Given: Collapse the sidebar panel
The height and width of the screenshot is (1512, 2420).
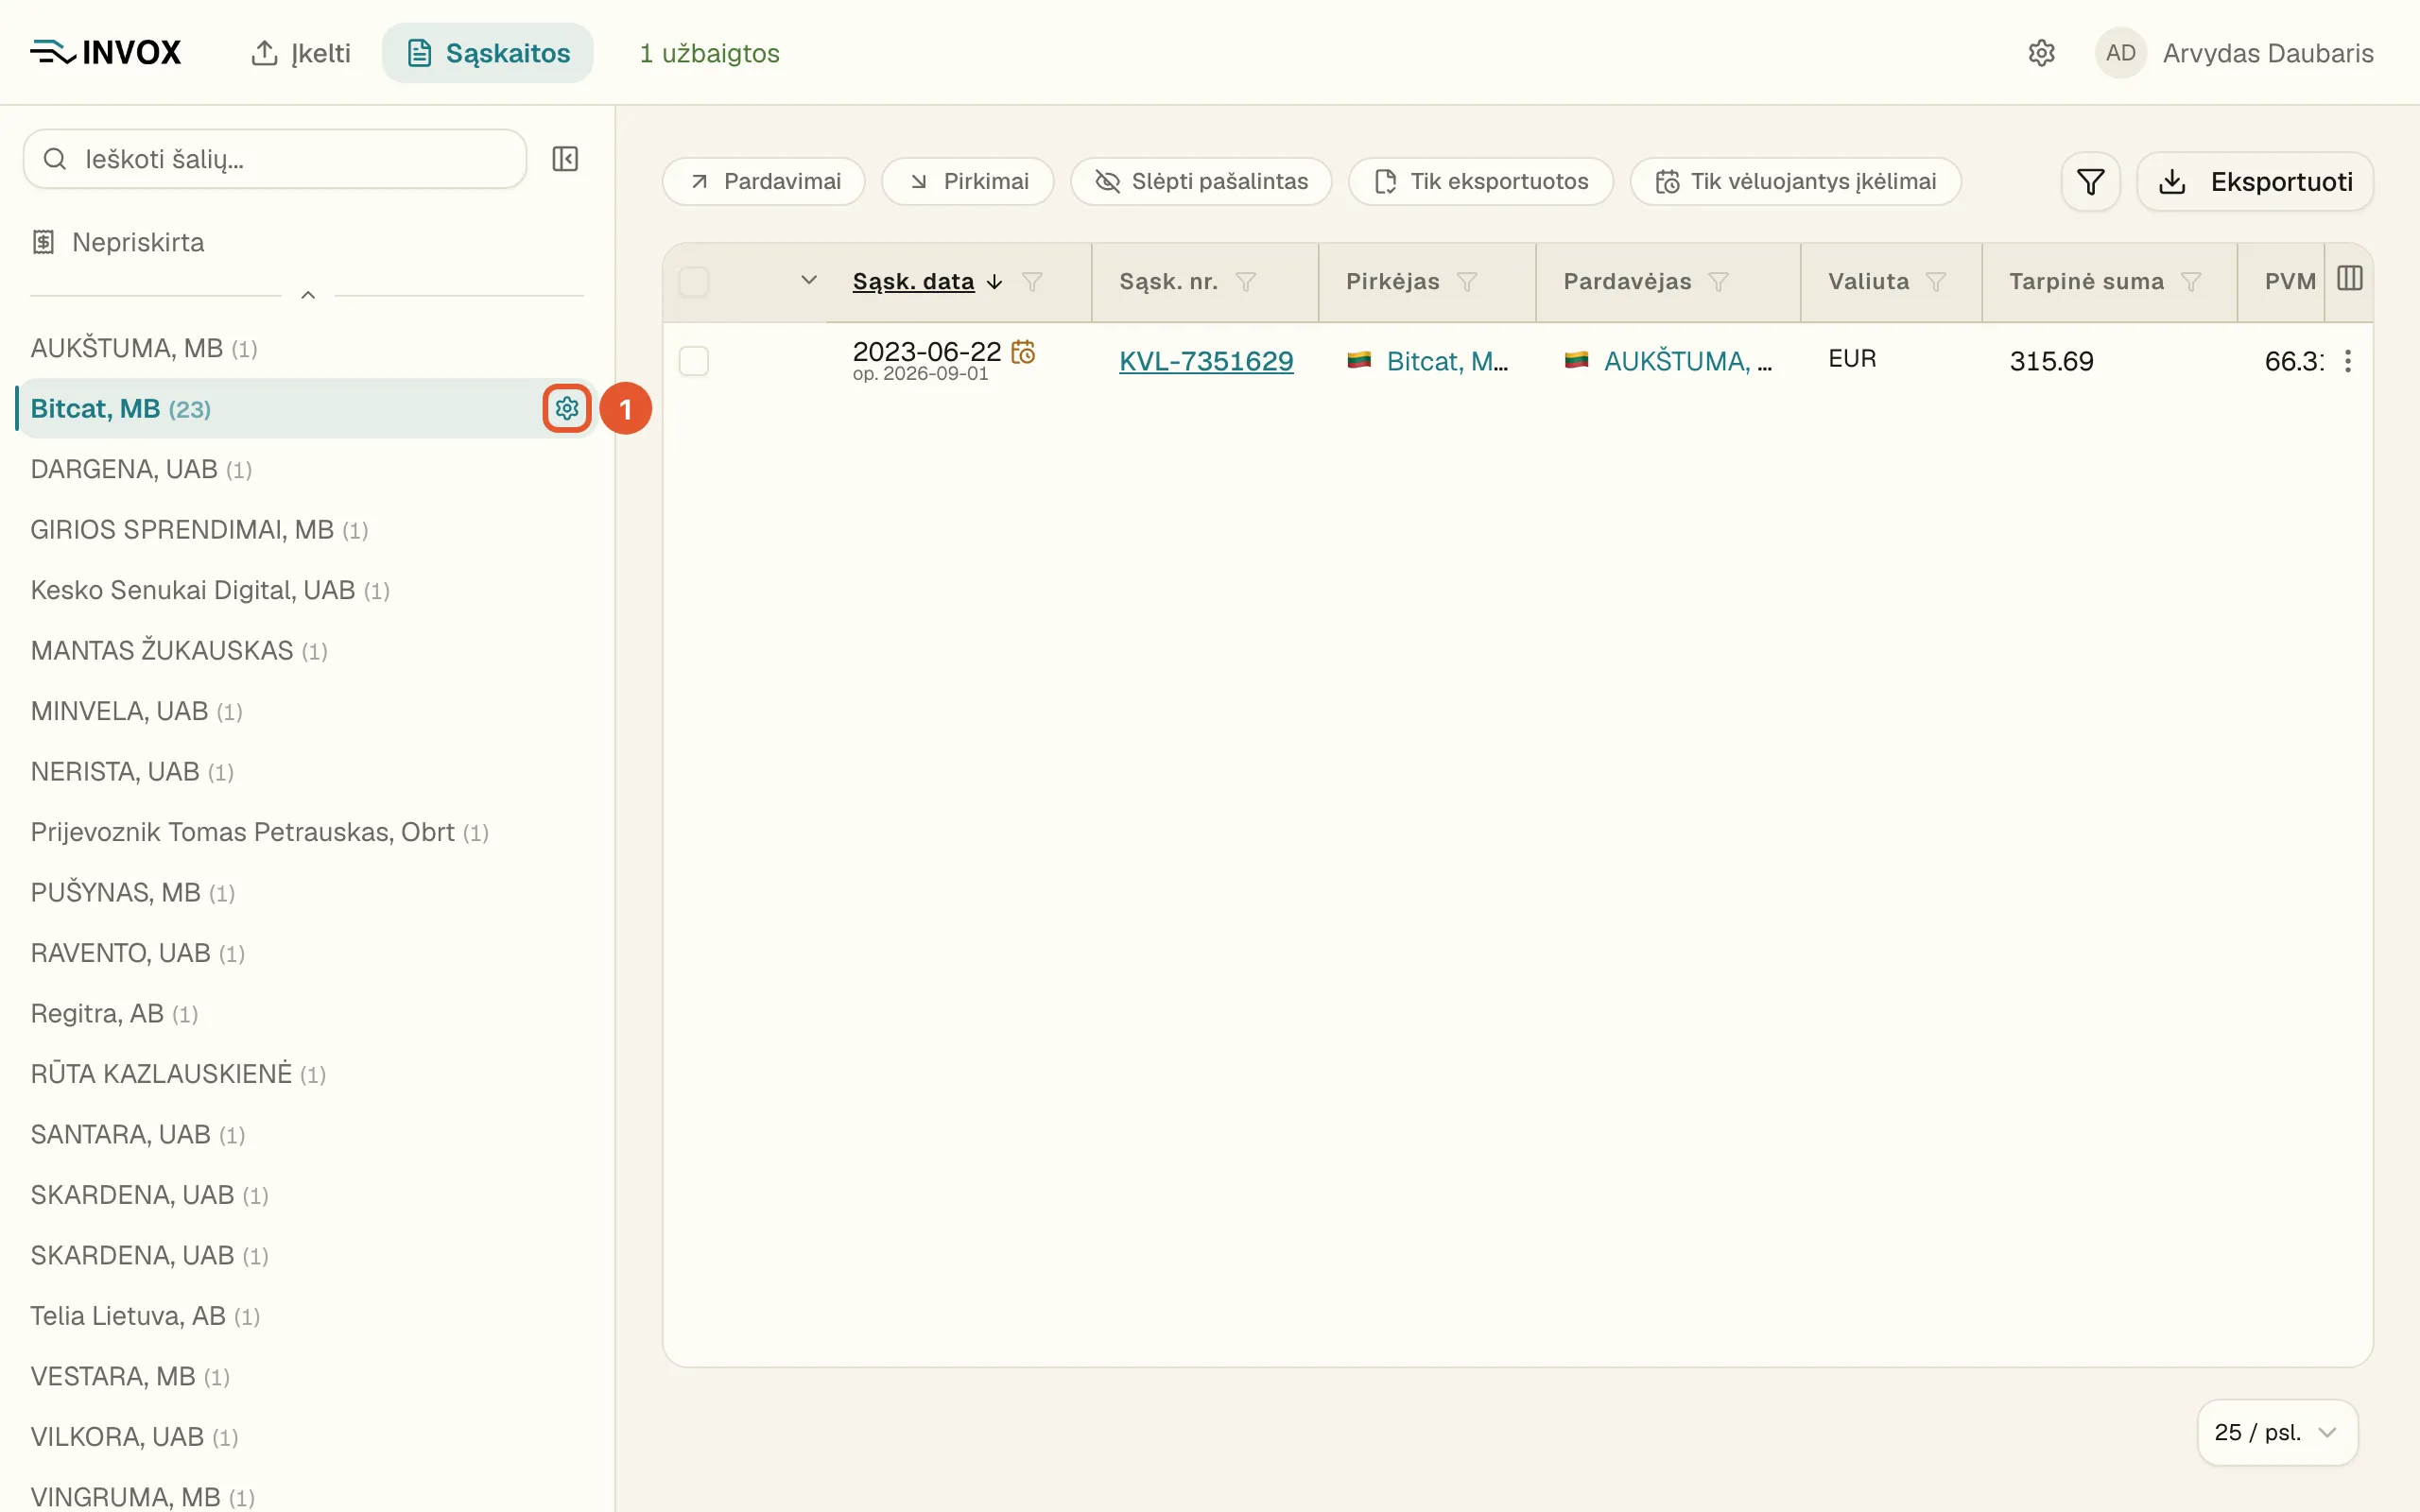Looking at the screenshot, I should (565, 159).
